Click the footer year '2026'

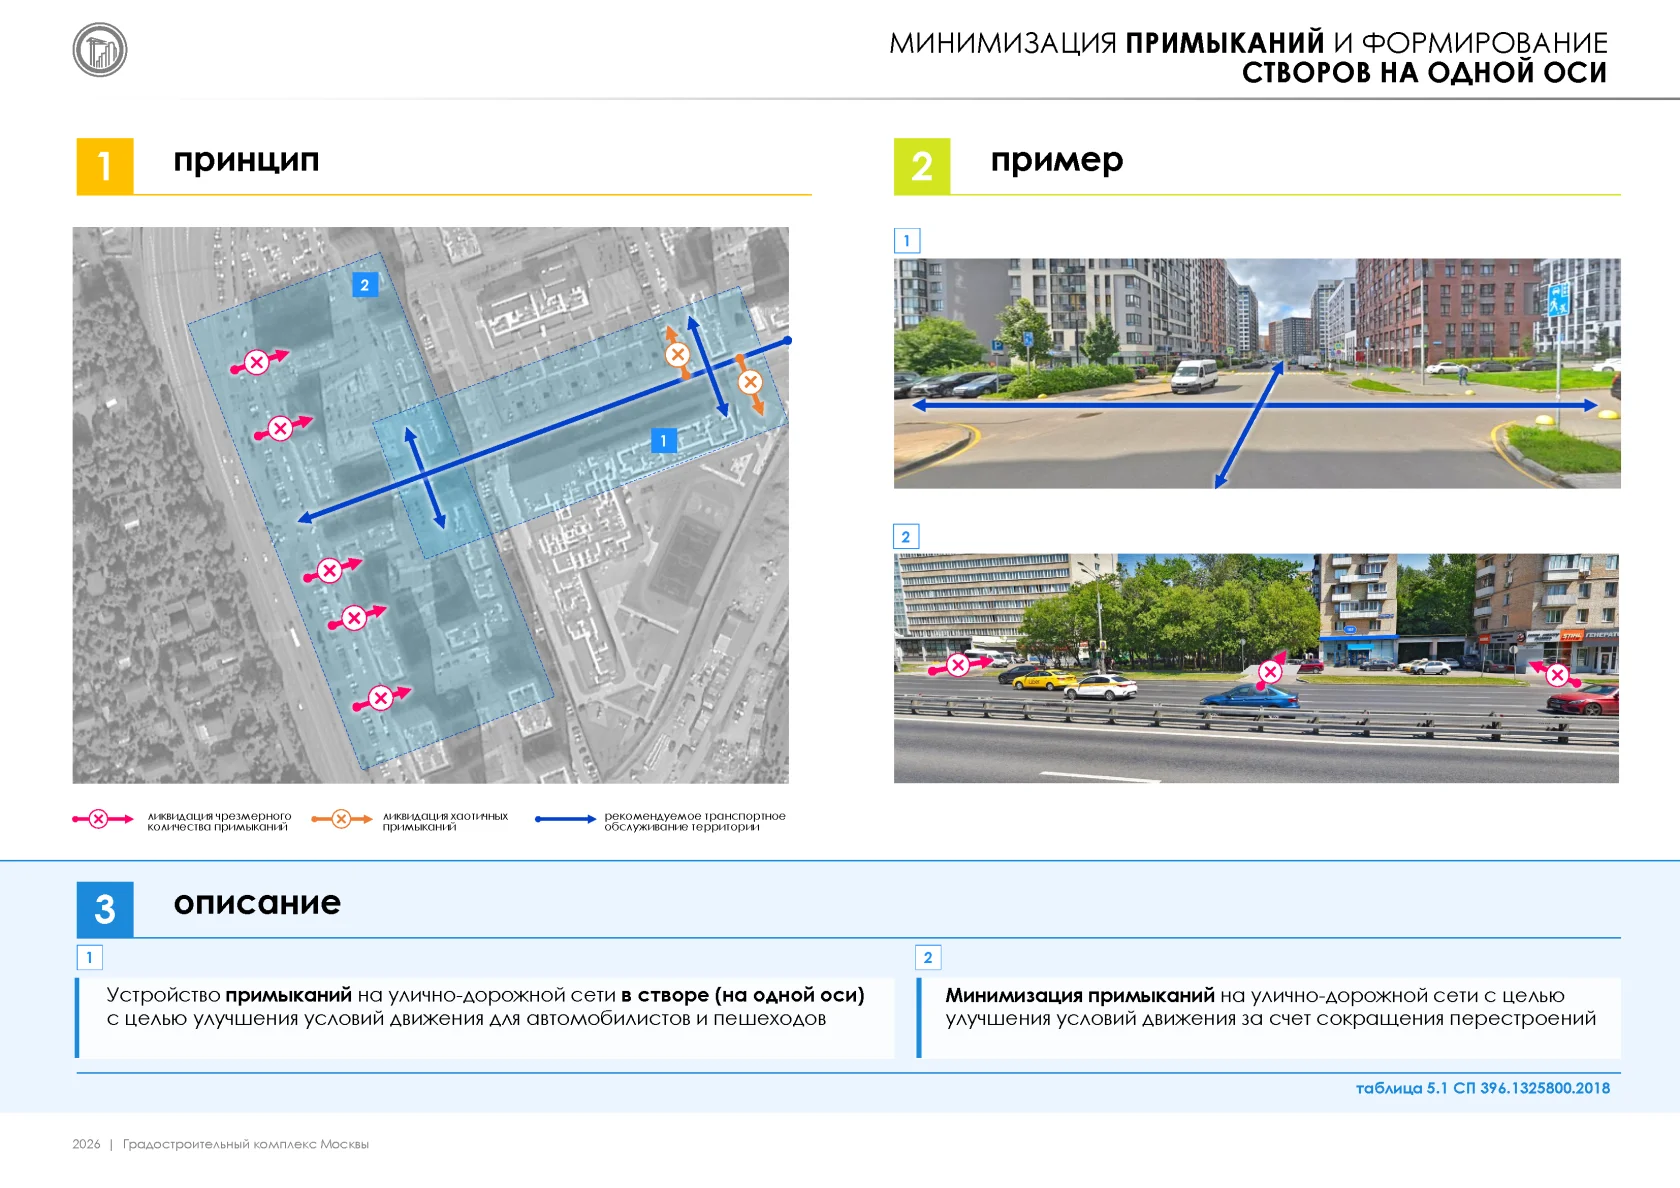click(x=86, y=1144)
